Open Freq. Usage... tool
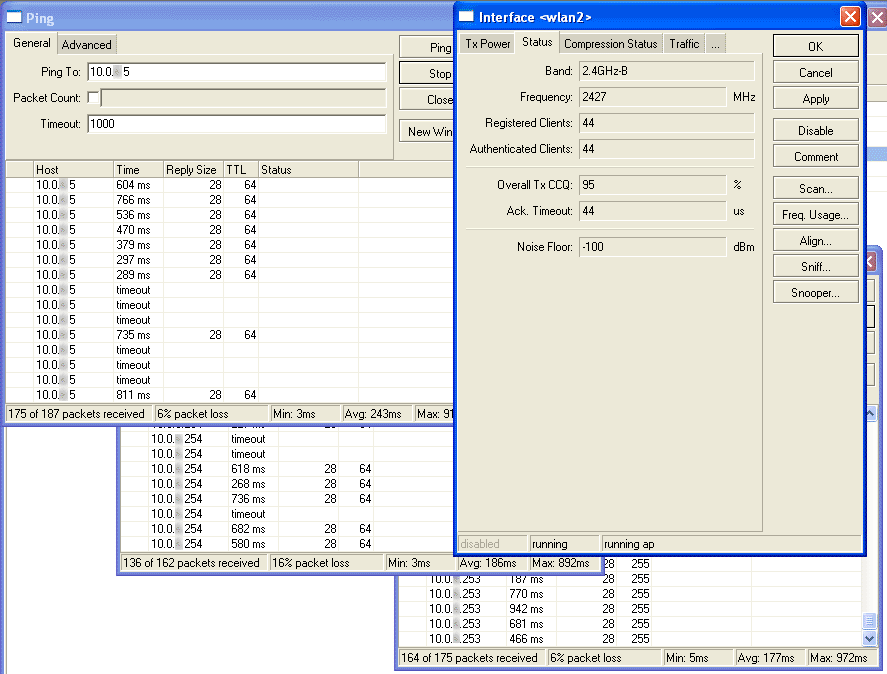887x674 pixels. [x=815, y=214]
